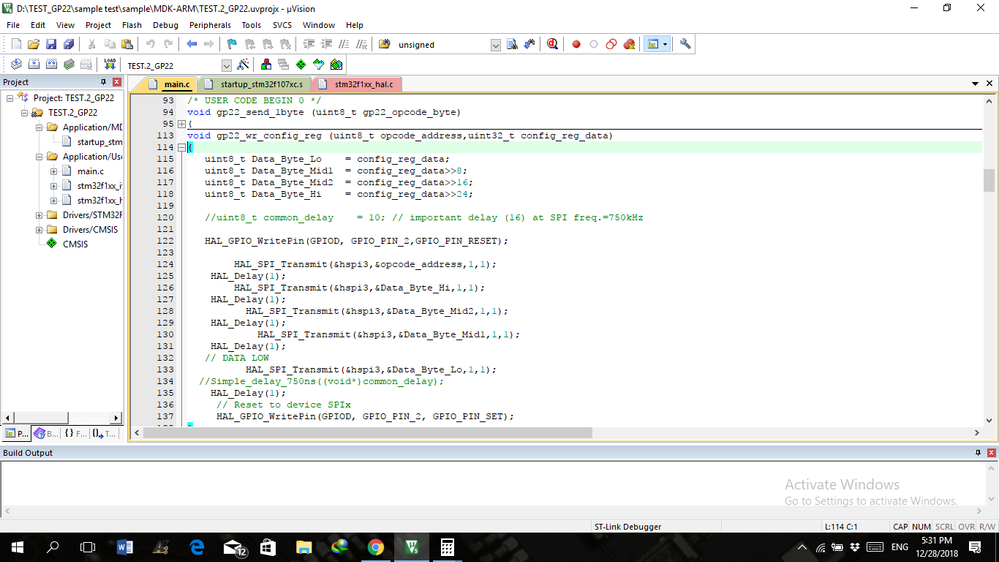Image resolution: width=999 pixels, height=562 pixels.
Task: Insert or remove a bookmark flag
Action: [232, 44]
